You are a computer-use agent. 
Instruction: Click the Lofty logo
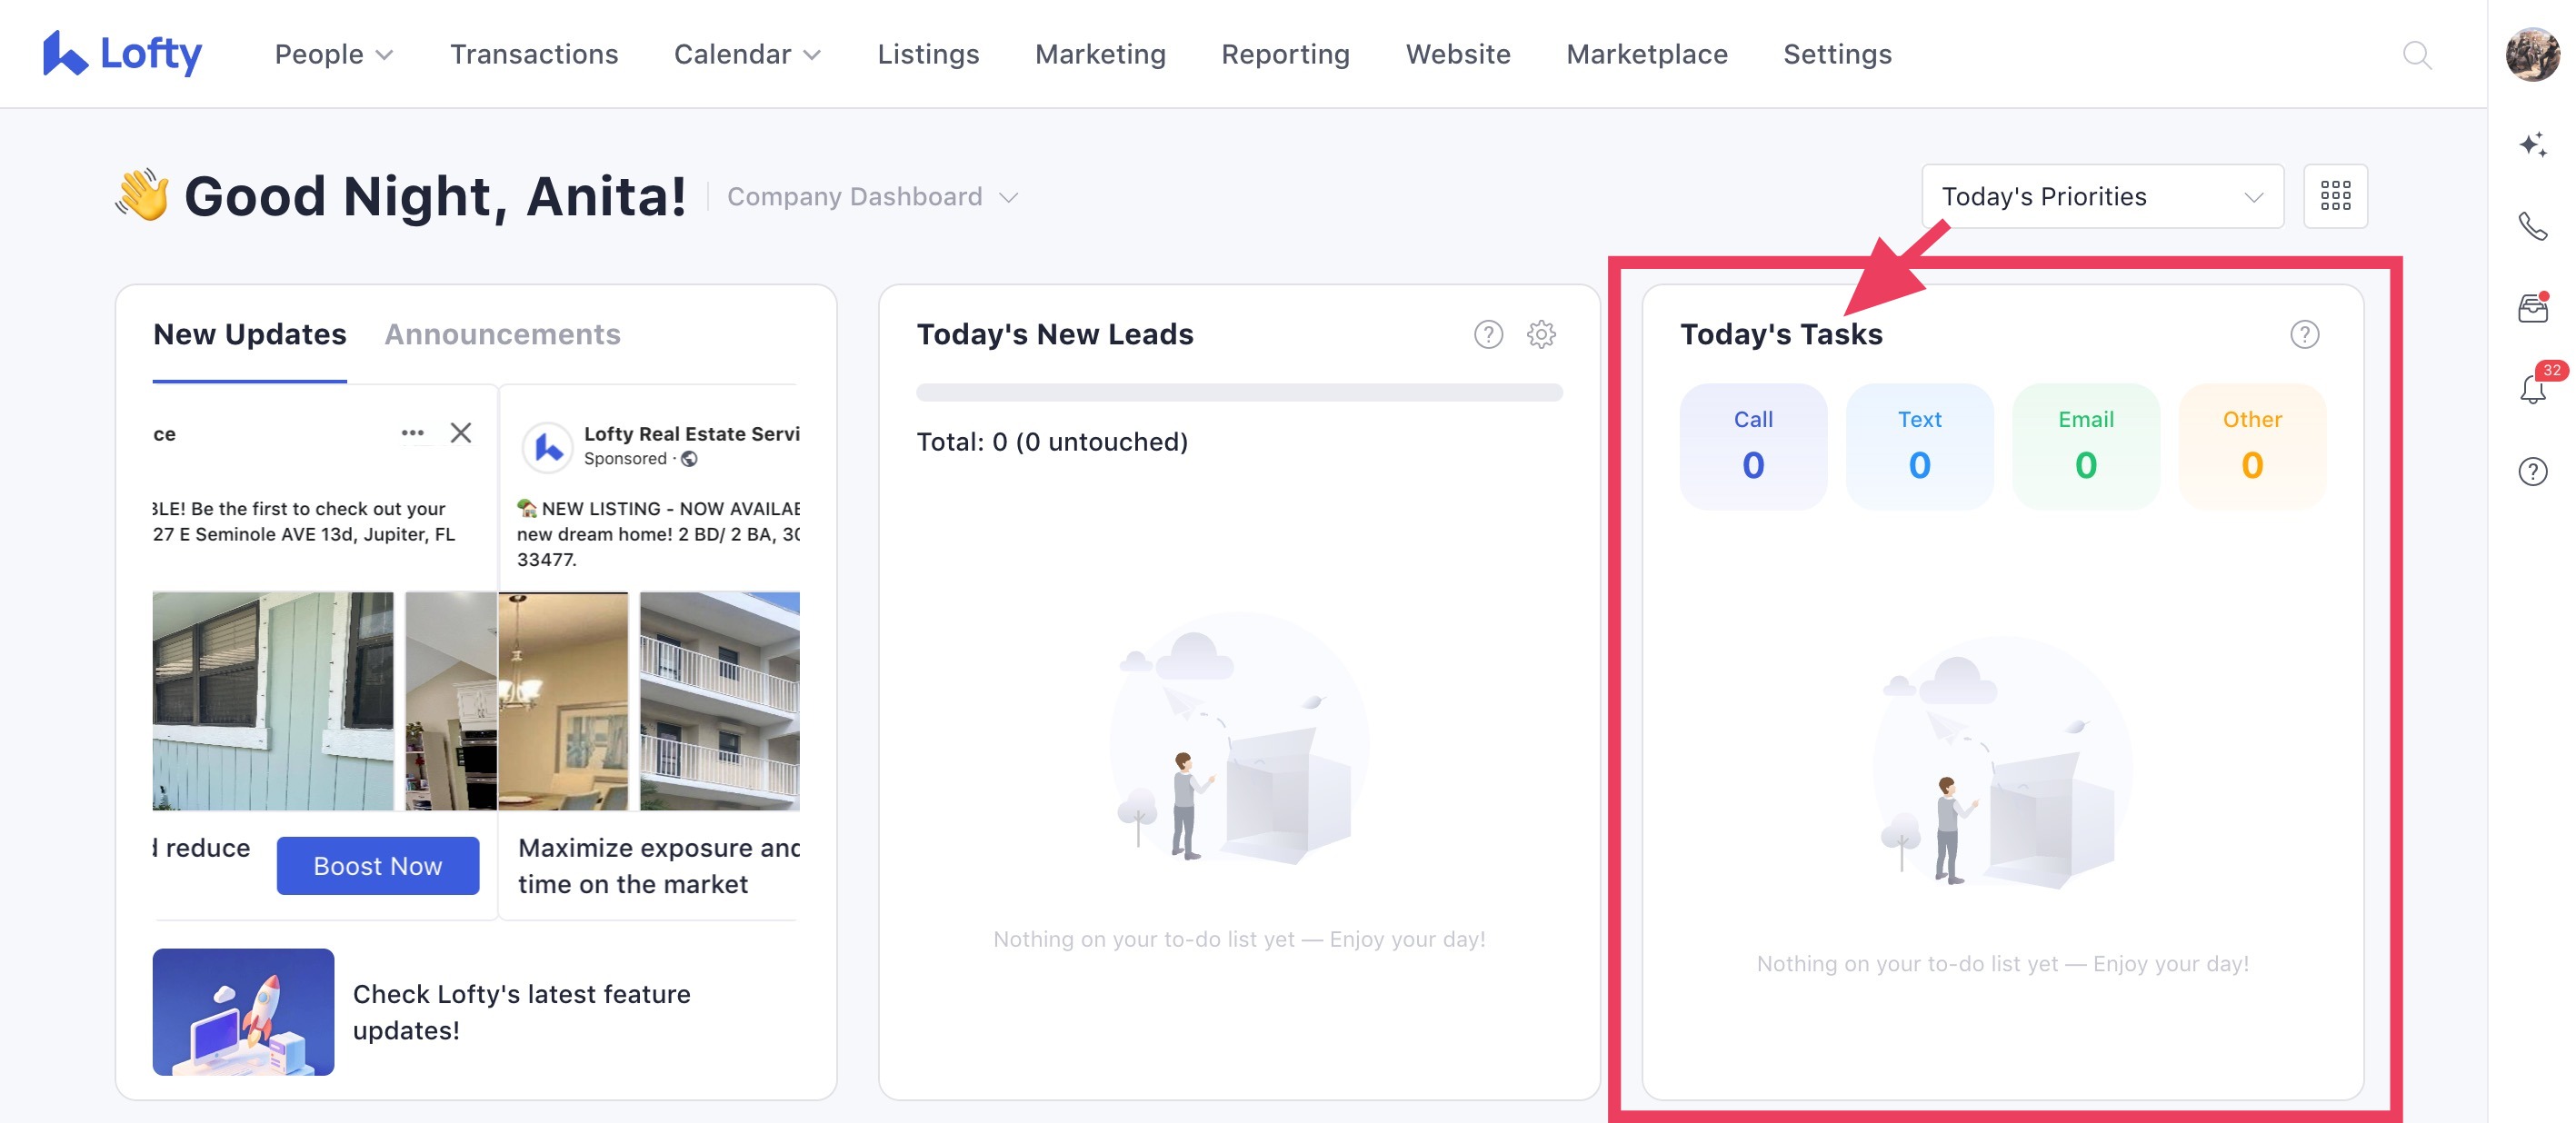(122, 54)
